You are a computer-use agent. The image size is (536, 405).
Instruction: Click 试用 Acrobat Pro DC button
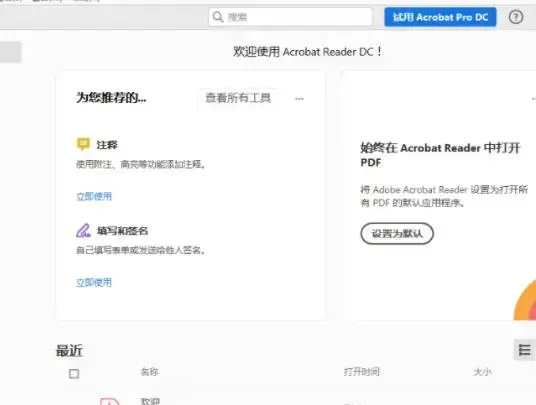point(440,17)
